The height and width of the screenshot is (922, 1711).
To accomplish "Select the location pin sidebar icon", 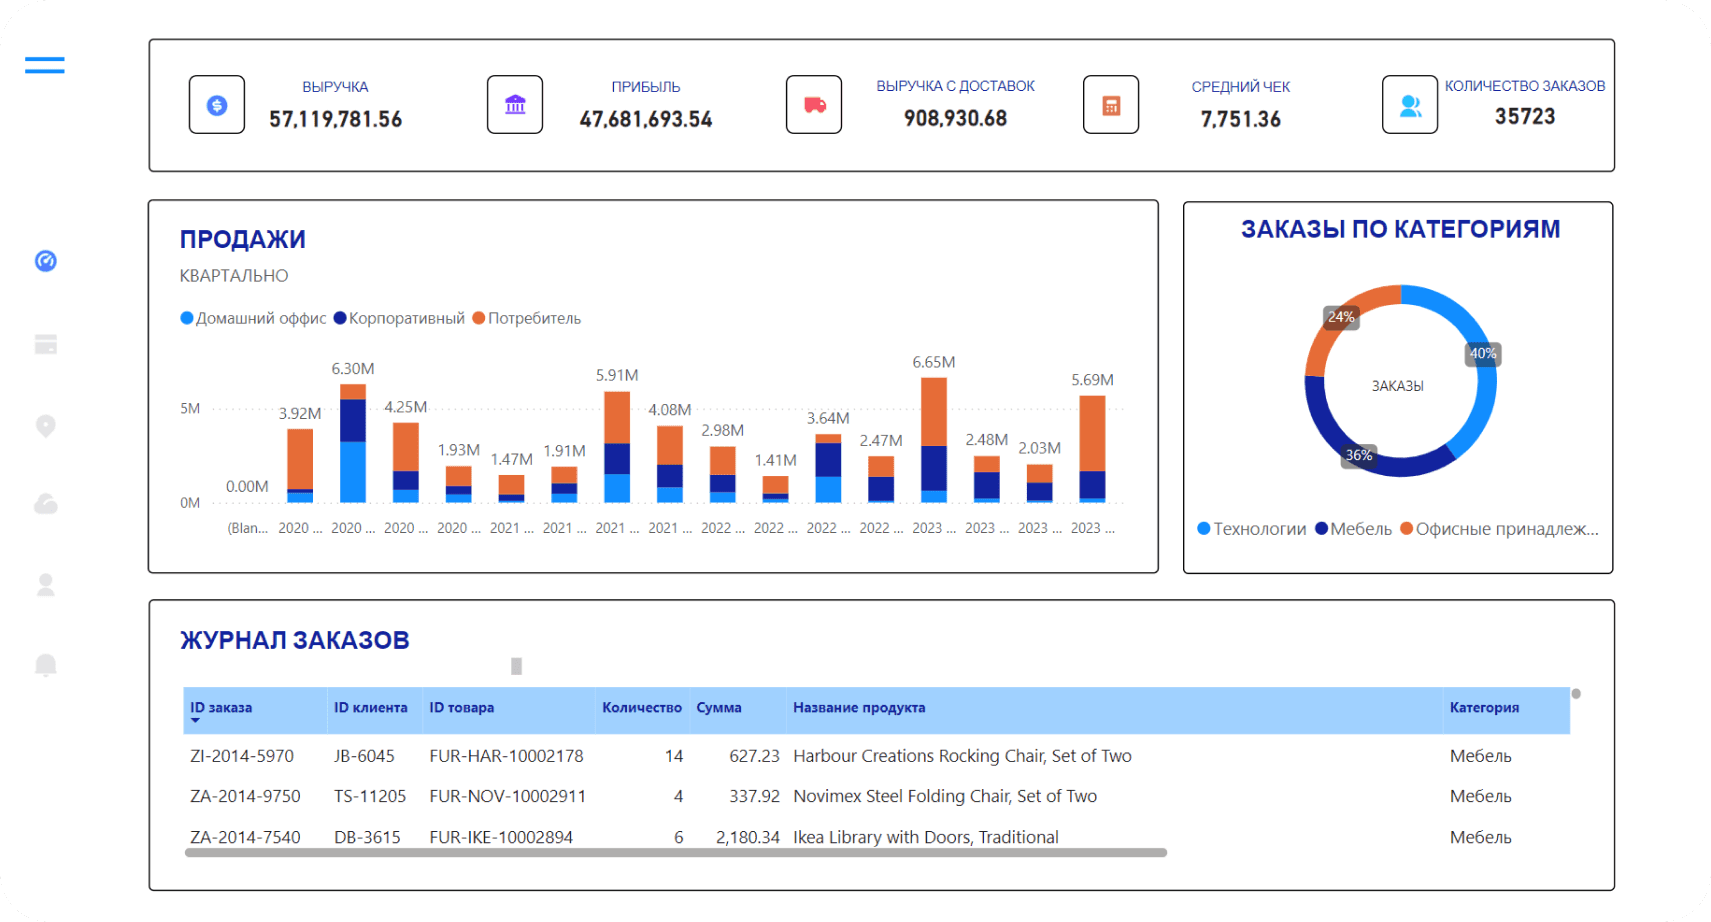I will tap(46, 426).
